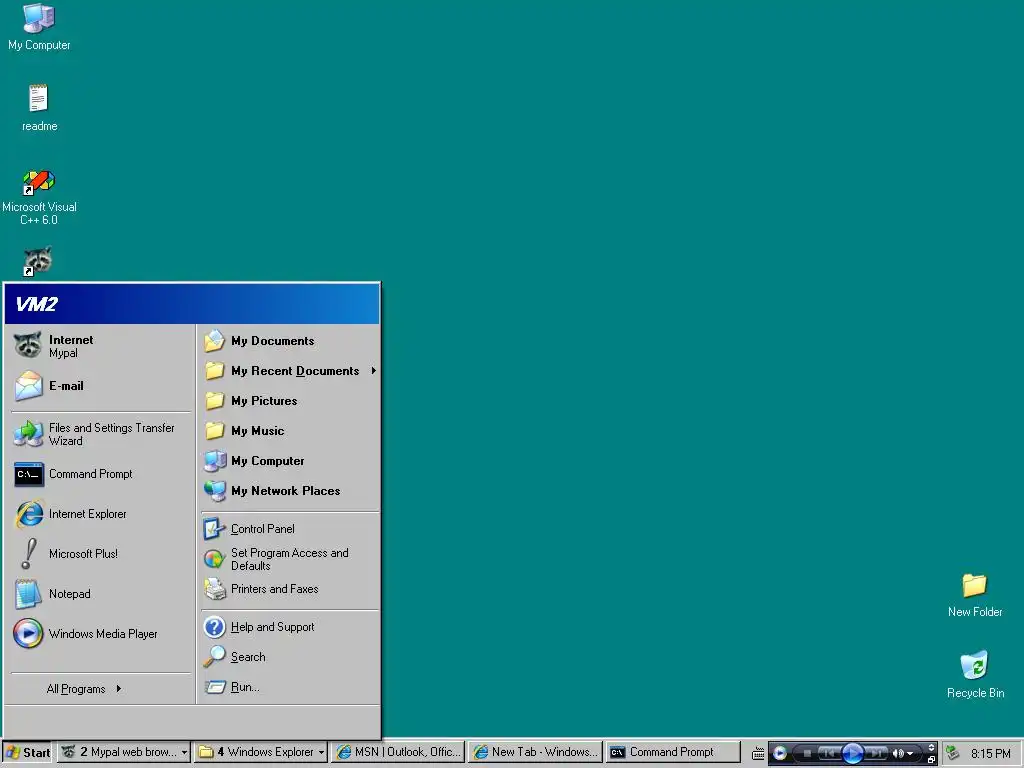Select readme file on desktop
The image size is (1024, 768).
click(39, 108)
